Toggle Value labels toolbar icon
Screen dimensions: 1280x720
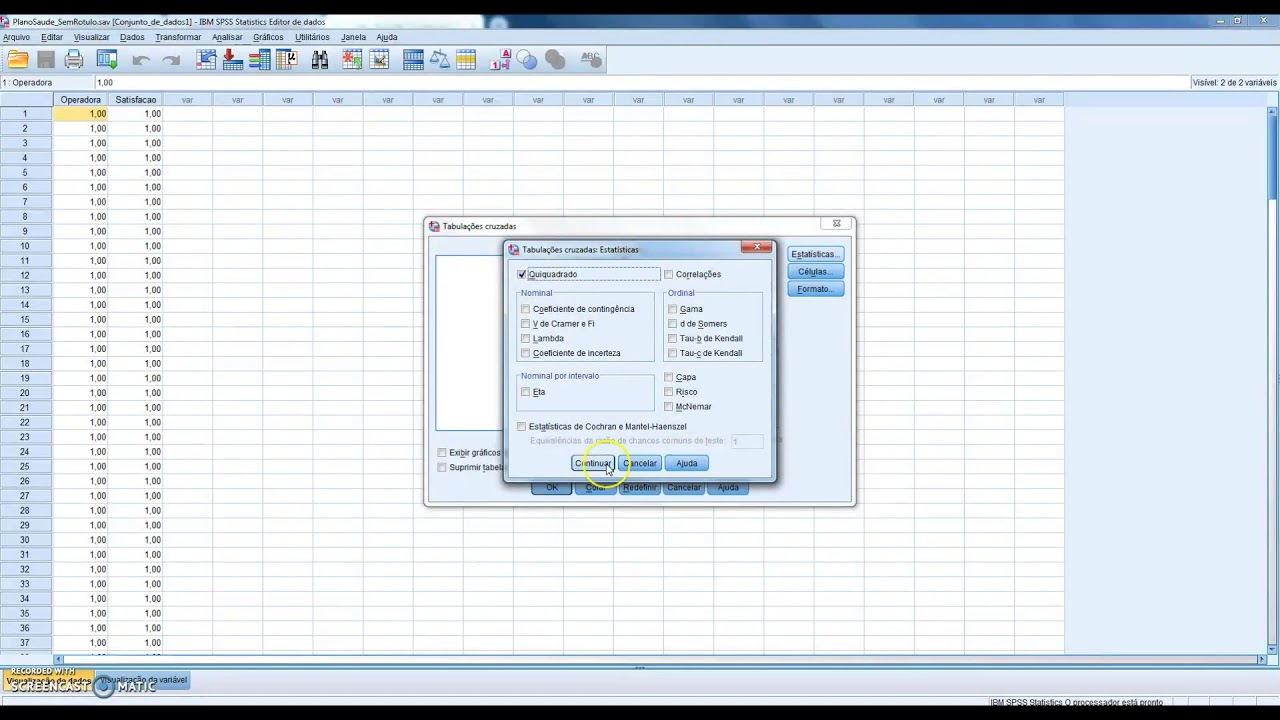[501, 60]
